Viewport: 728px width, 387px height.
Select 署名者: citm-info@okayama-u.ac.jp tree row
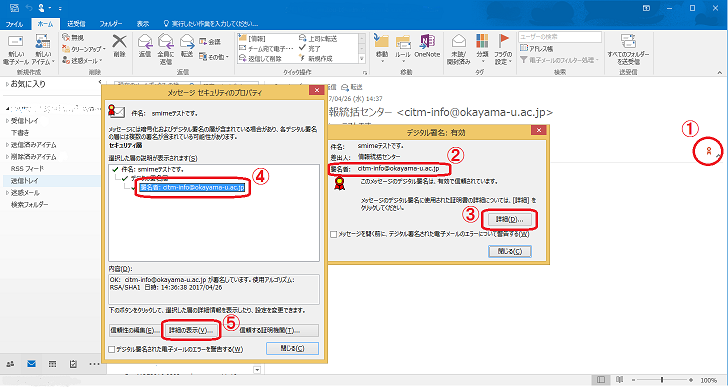[192, 187]
